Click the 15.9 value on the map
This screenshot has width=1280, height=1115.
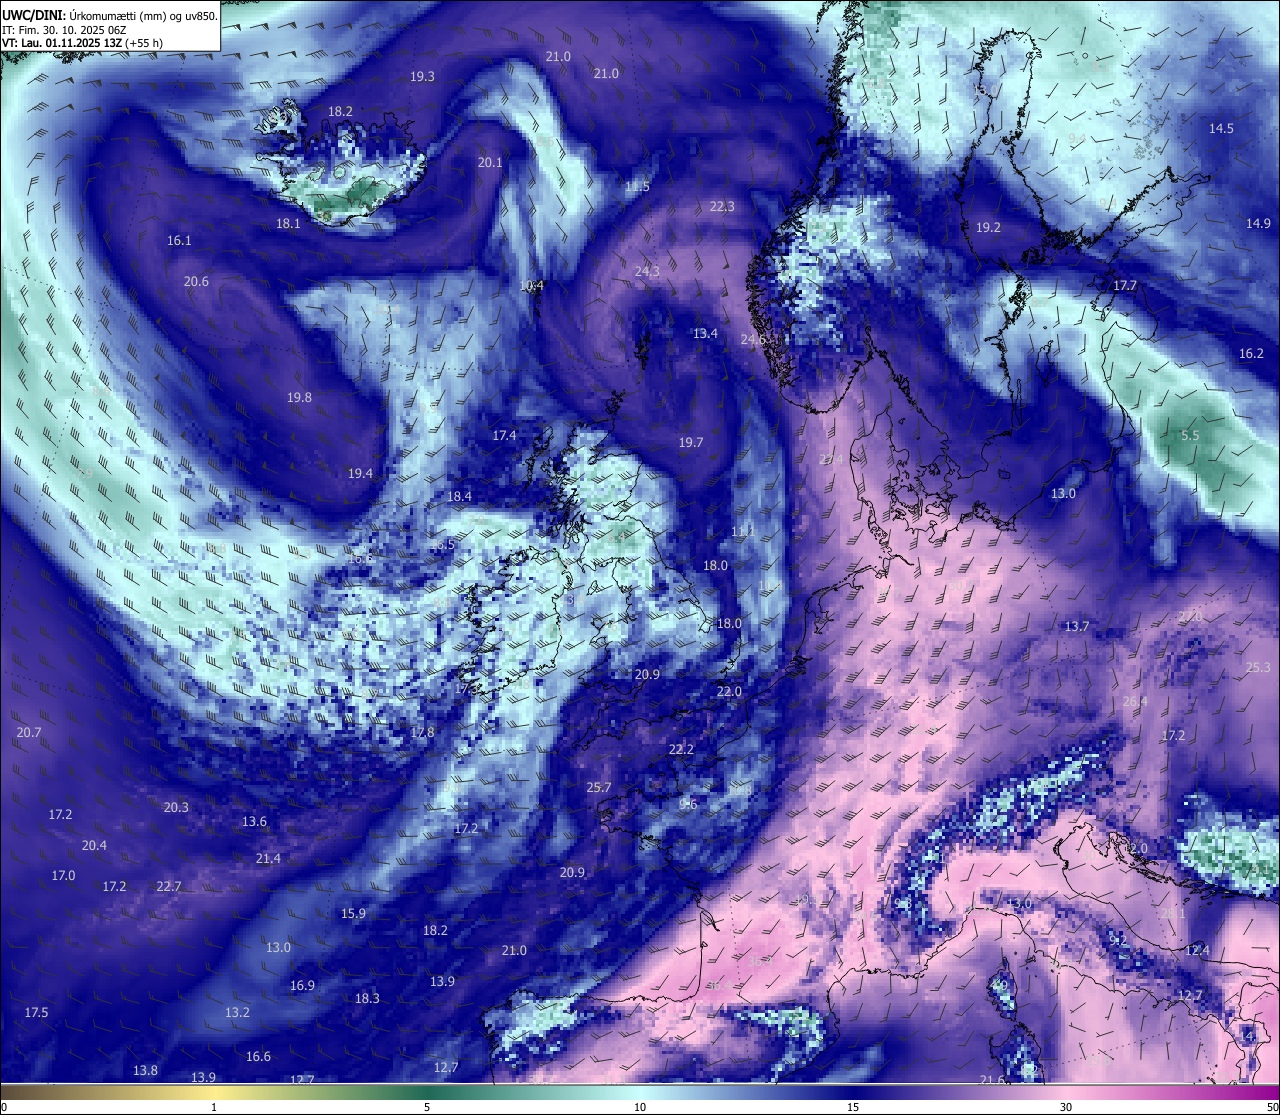[x=353, y=914]
